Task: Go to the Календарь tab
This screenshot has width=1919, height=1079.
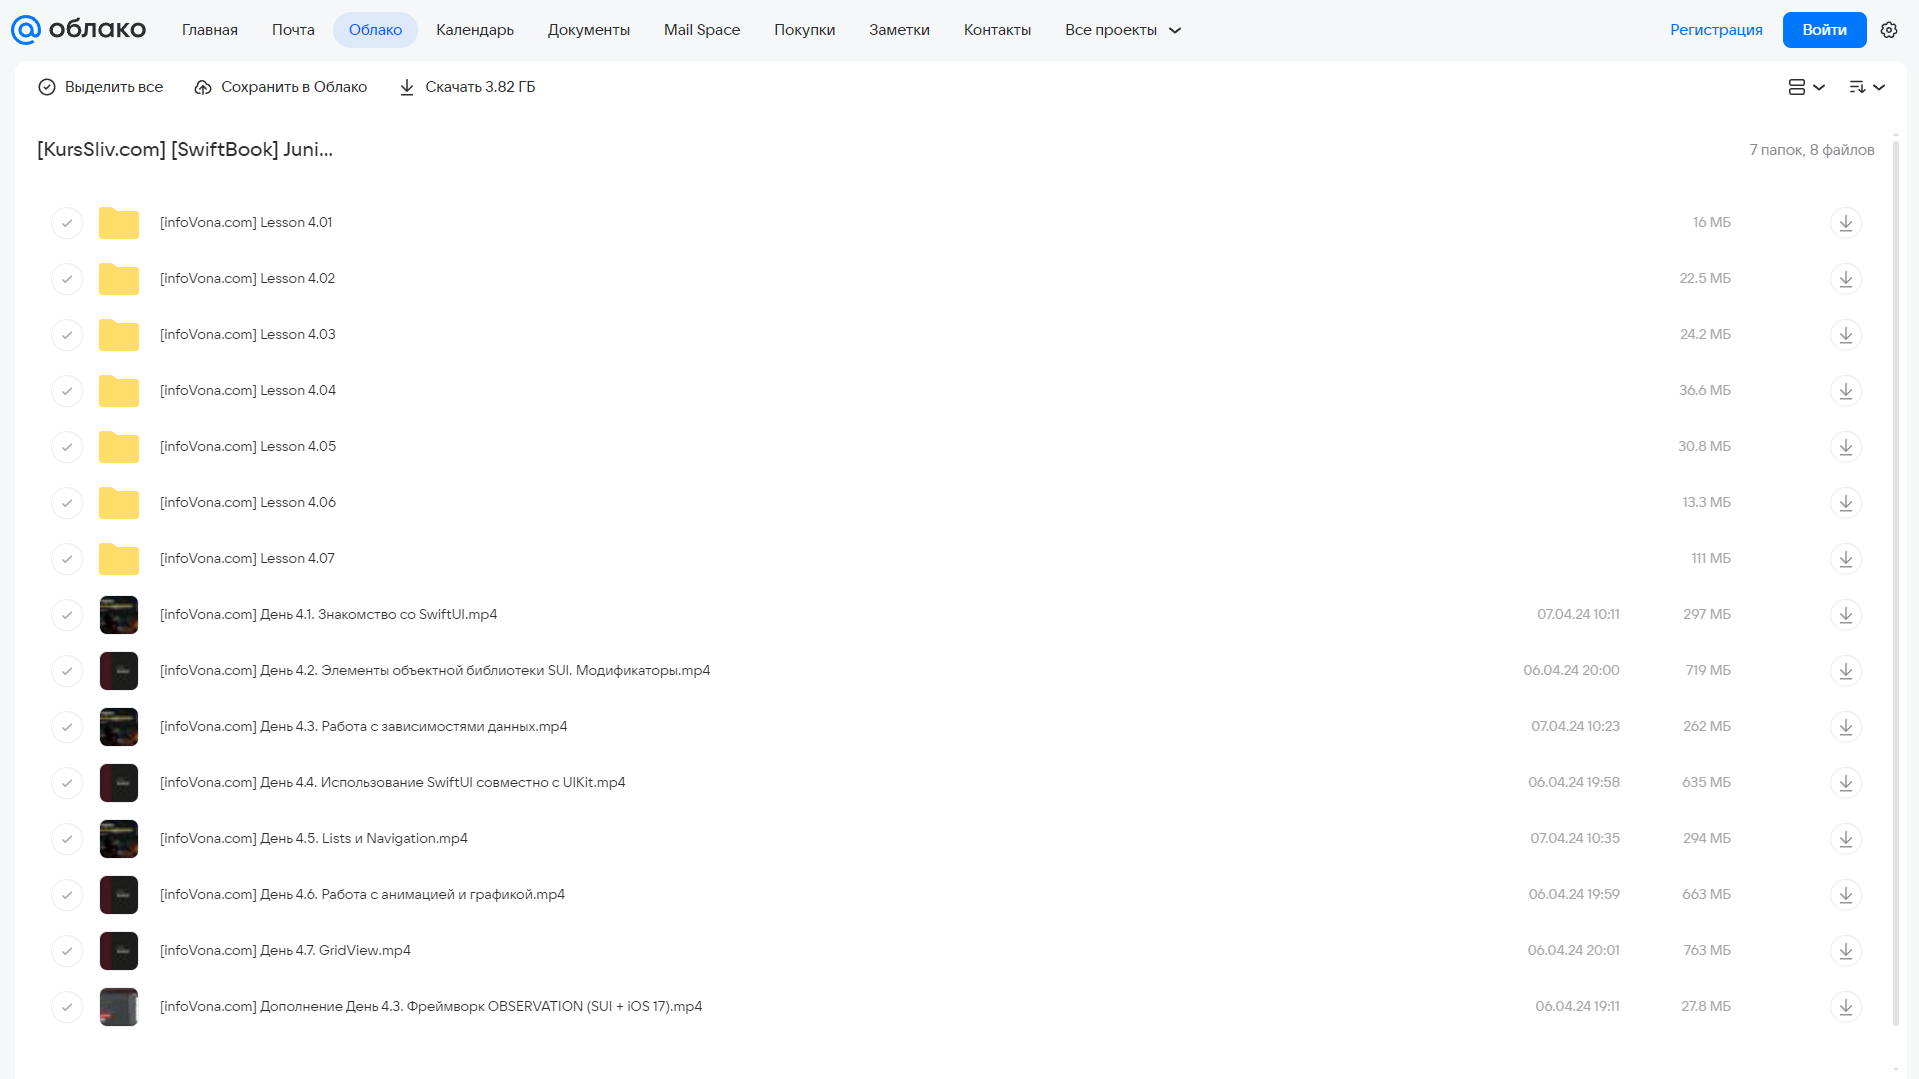Action: pos(475,30)
